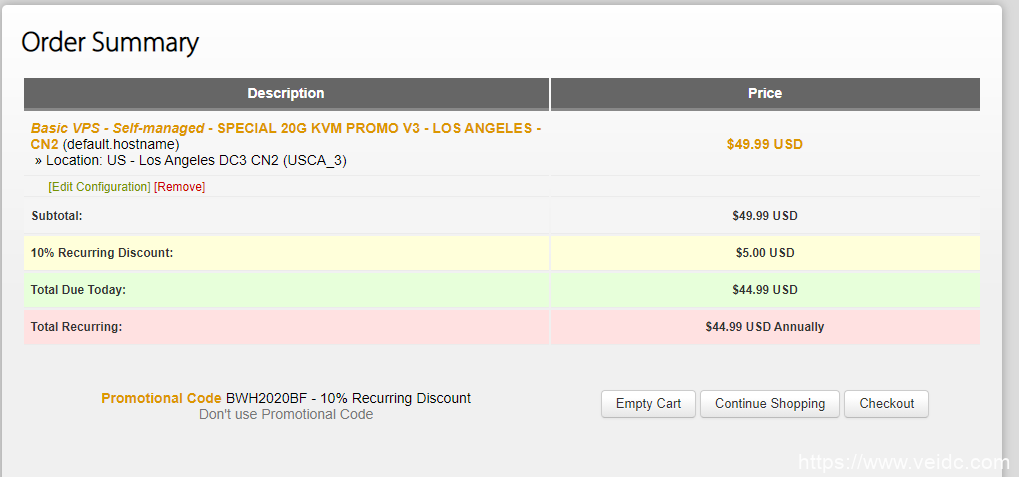This screenshot has height=477, width=1019.
Task: Click the Total Due Today label
Action: 78,290
